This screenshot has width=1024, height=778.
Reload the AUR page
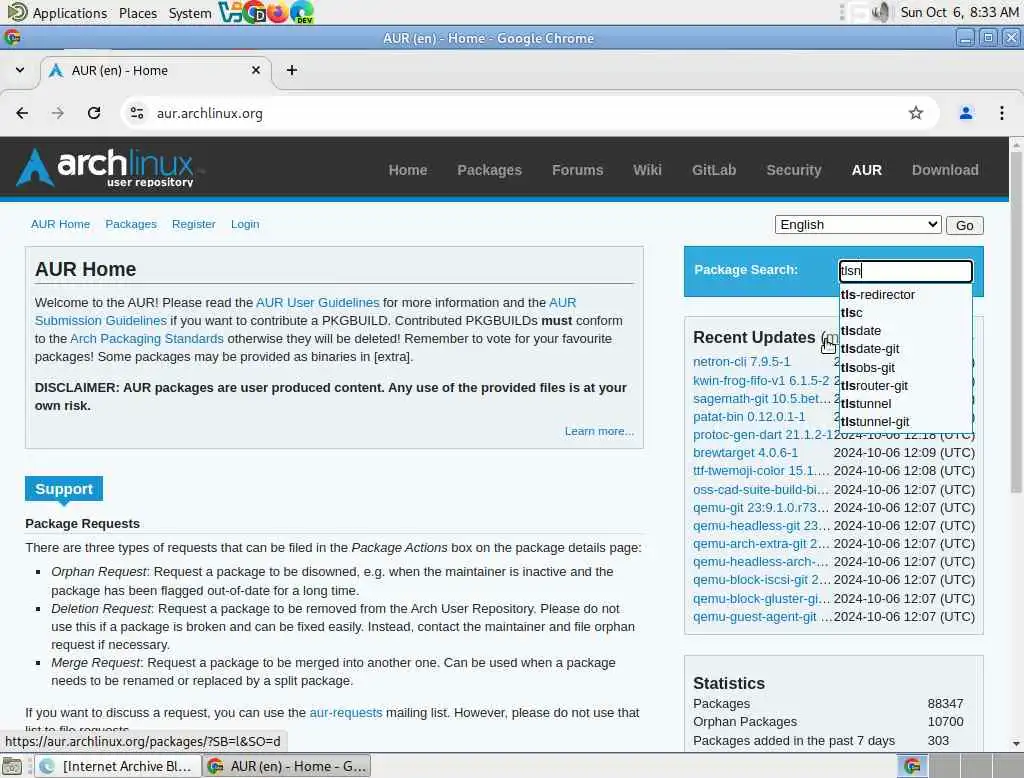[94, 113]
